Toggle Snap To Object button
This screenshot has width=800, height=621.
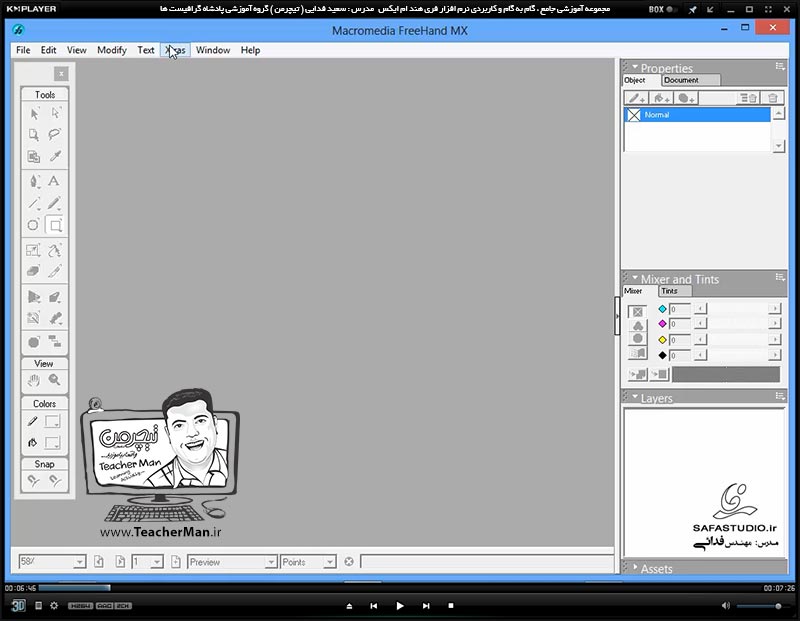(x=55, y=481)
